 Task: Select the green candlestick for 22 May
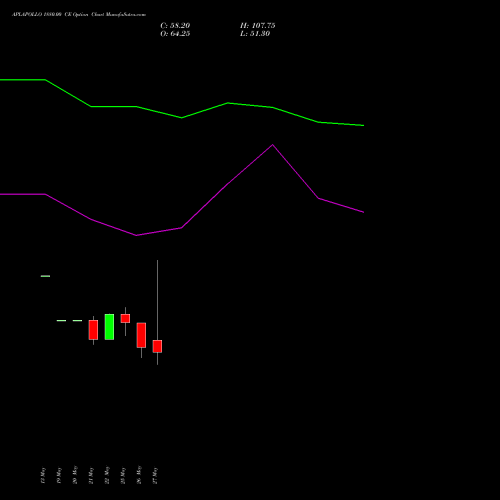[109, 327]
